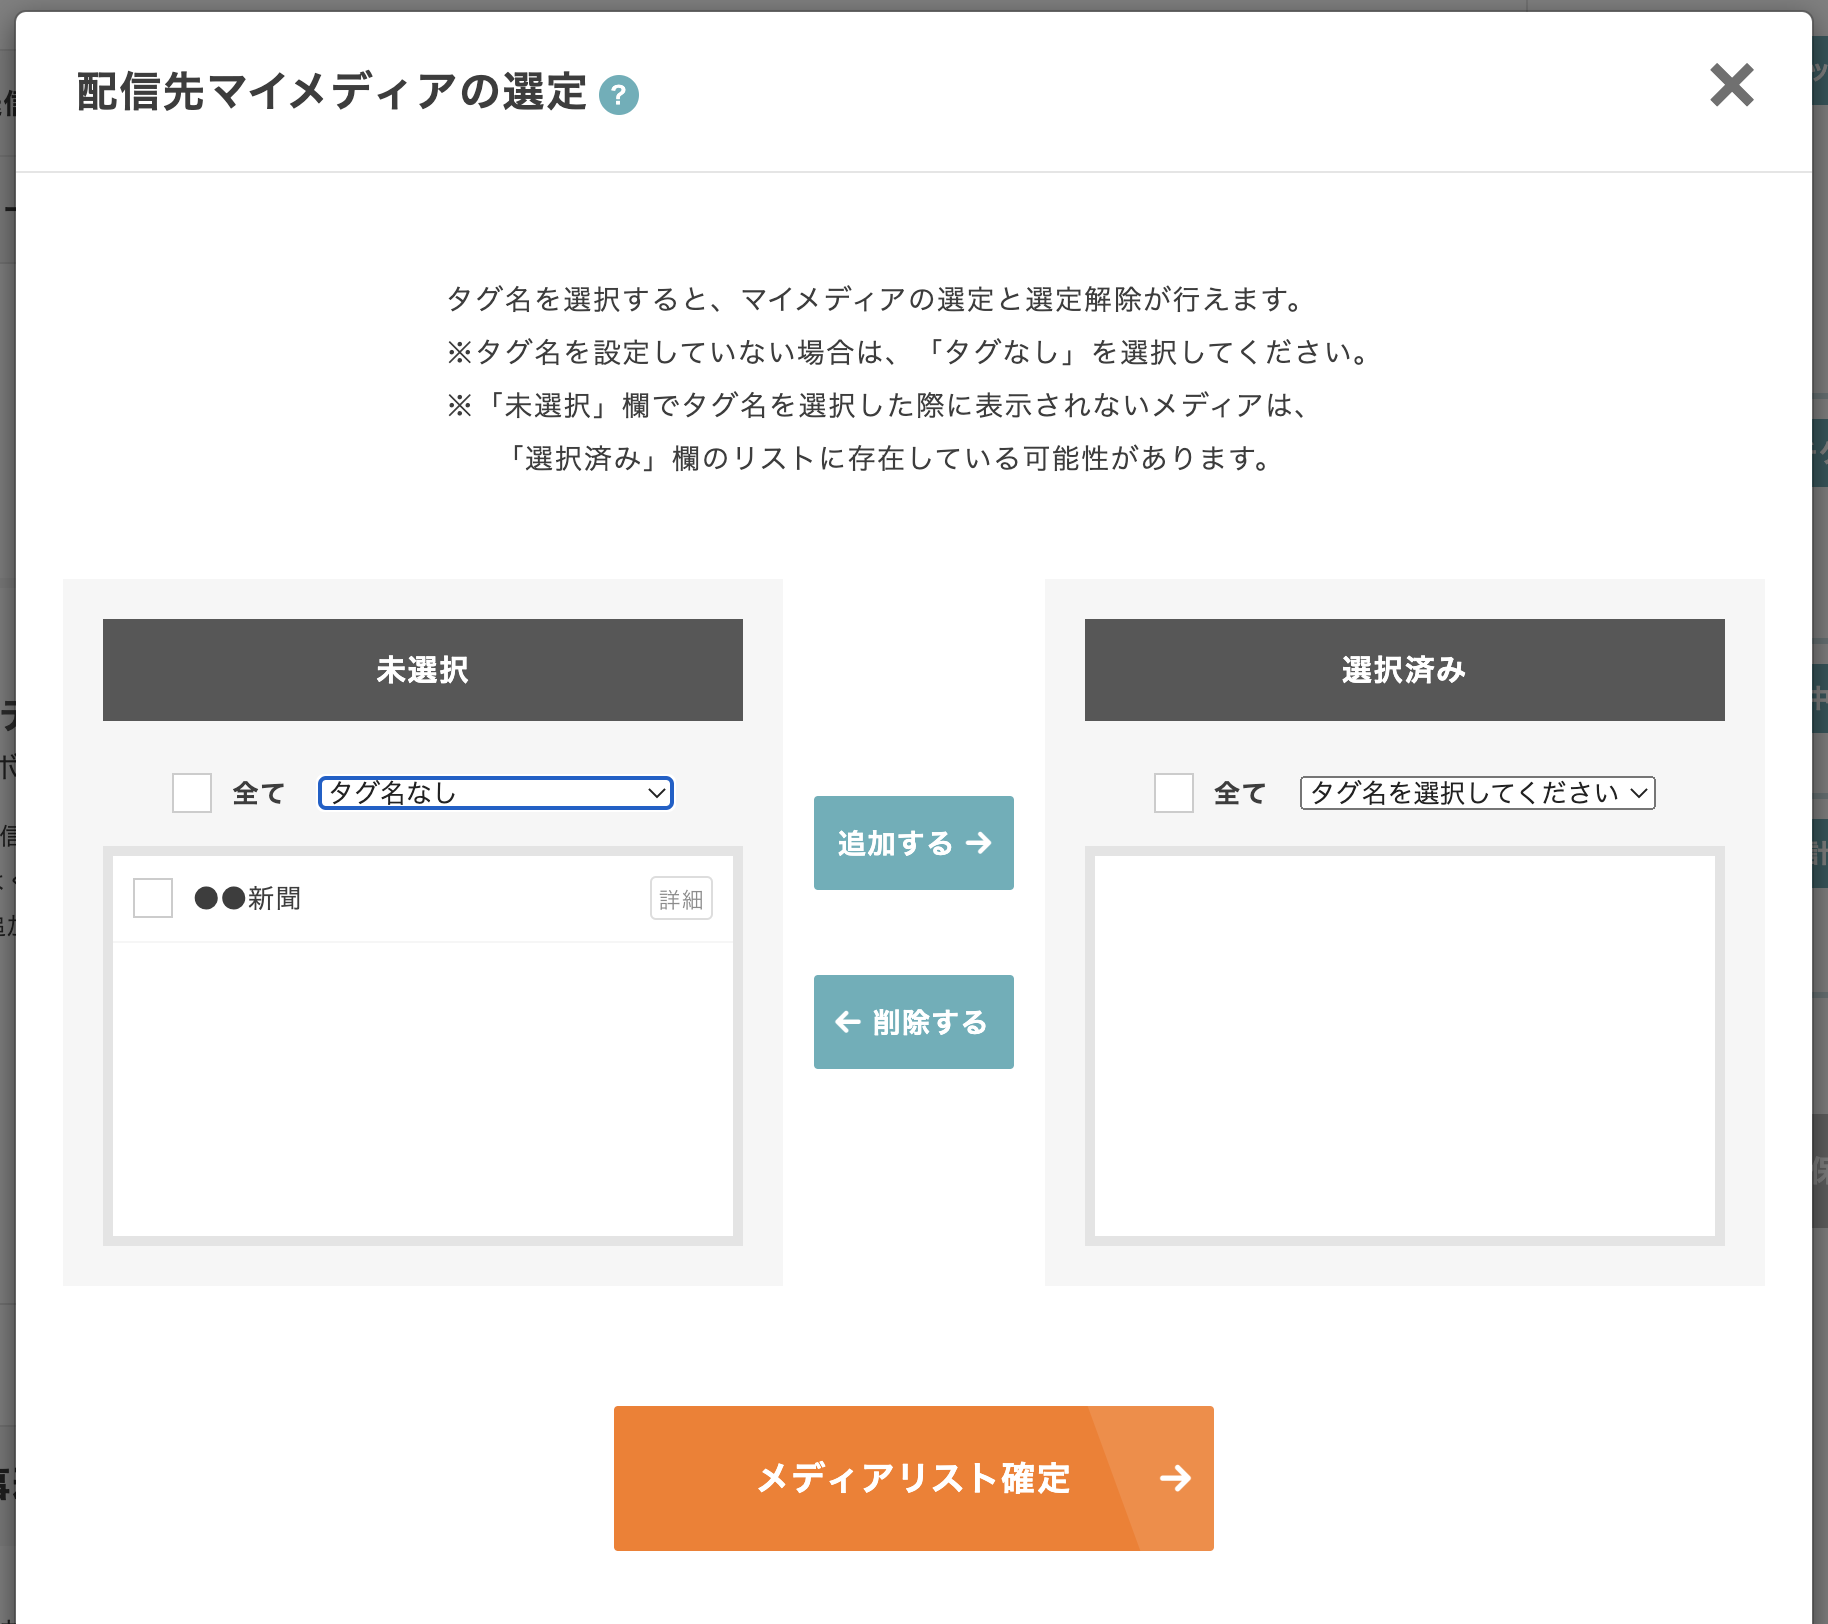The height and width of the screenshot is (1624, 1828).
Task: Confirm with the メディアリスト確定 button label
Action: [x=913, y=1478]
